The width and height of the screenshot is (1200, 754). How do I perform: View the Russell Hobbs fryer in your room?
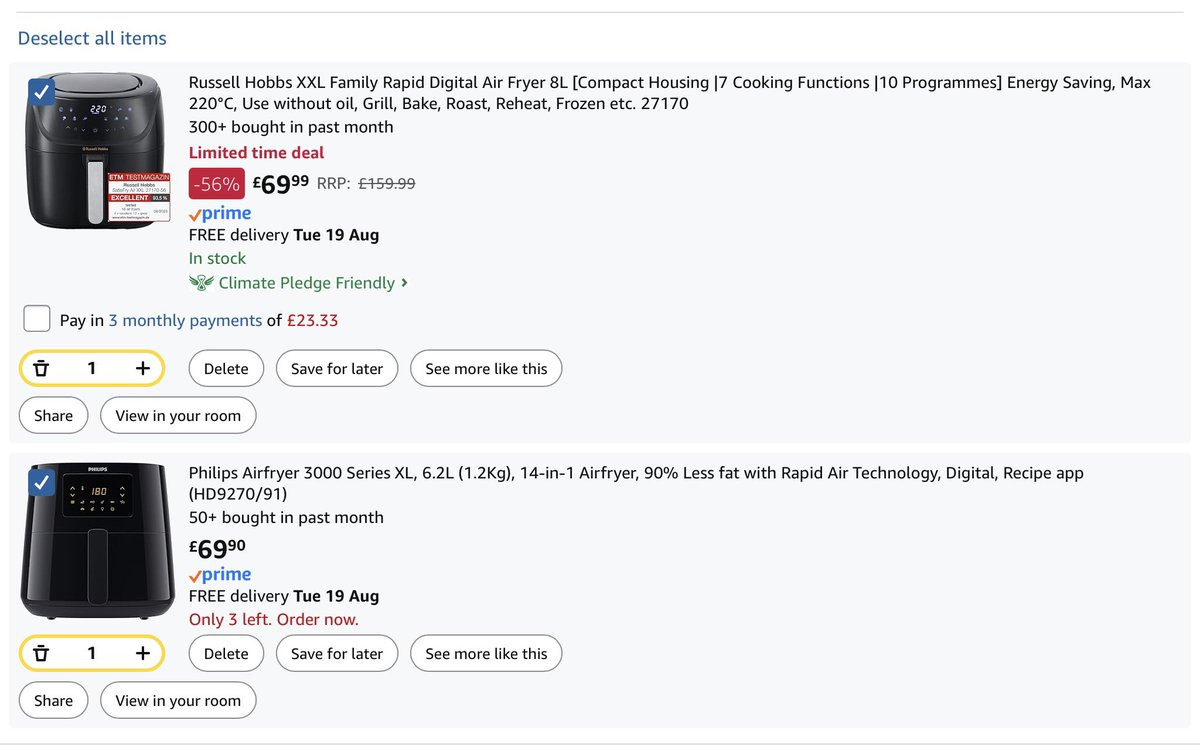tap(178, 415)
